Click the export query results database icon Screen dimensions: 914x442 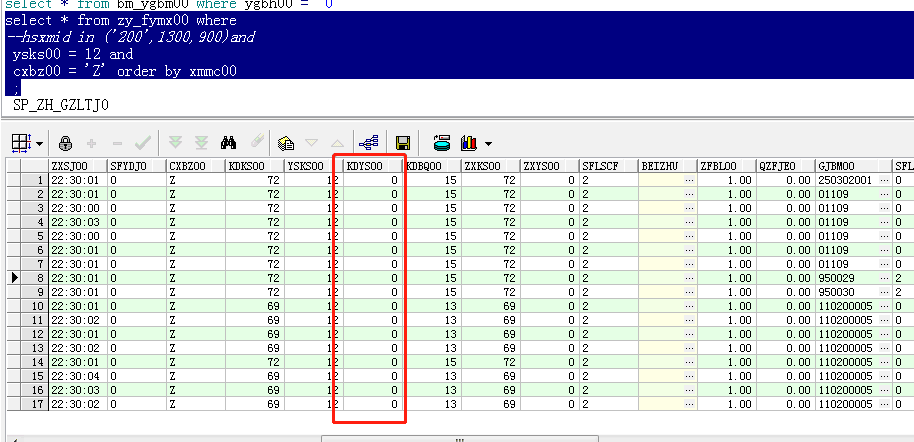(x=442, y=143)
